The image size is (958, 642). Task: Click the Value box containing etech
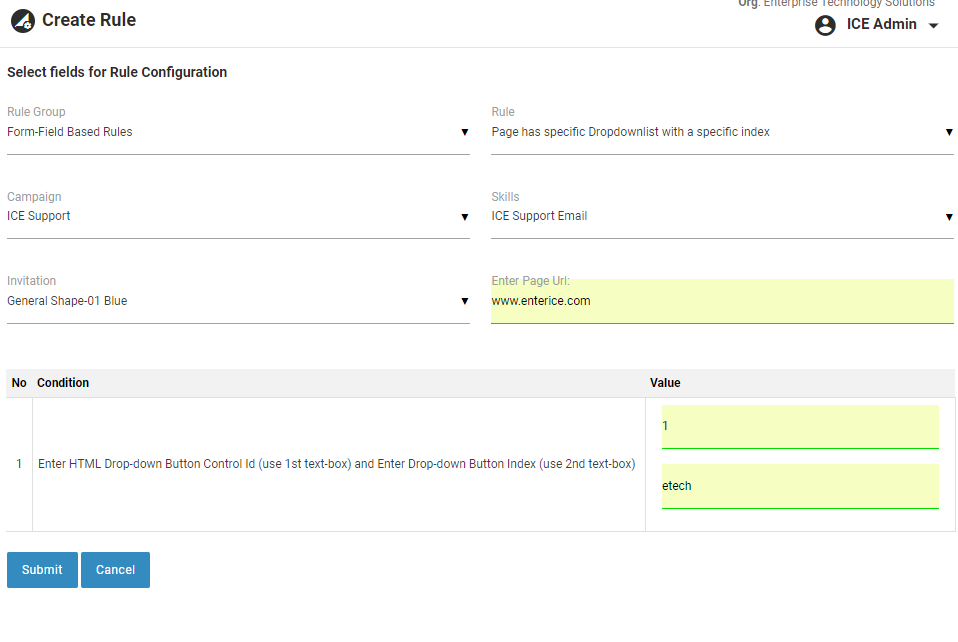pyautogui.click(x=800, y=486)
